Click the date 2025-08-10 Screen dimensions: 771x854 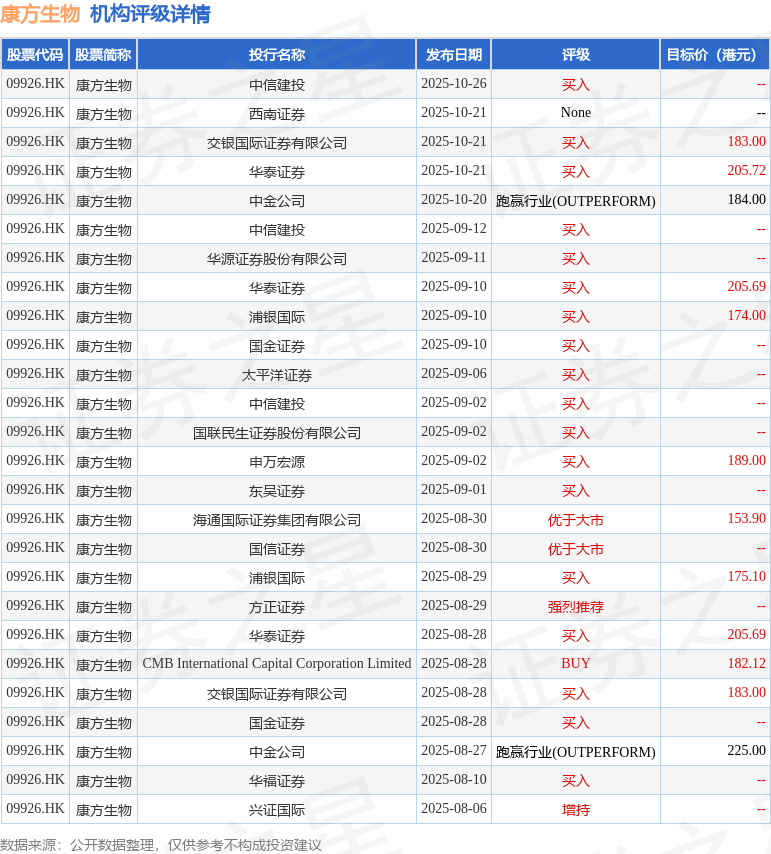(x=454, y=779)
